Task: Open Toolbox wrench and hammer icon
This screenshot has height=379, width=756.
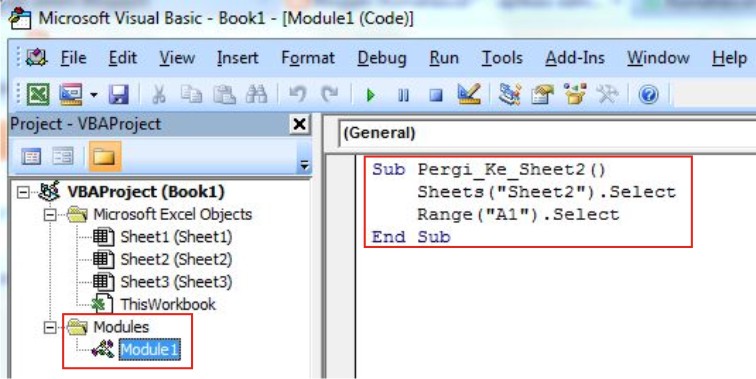Action: tap(608, 94)
